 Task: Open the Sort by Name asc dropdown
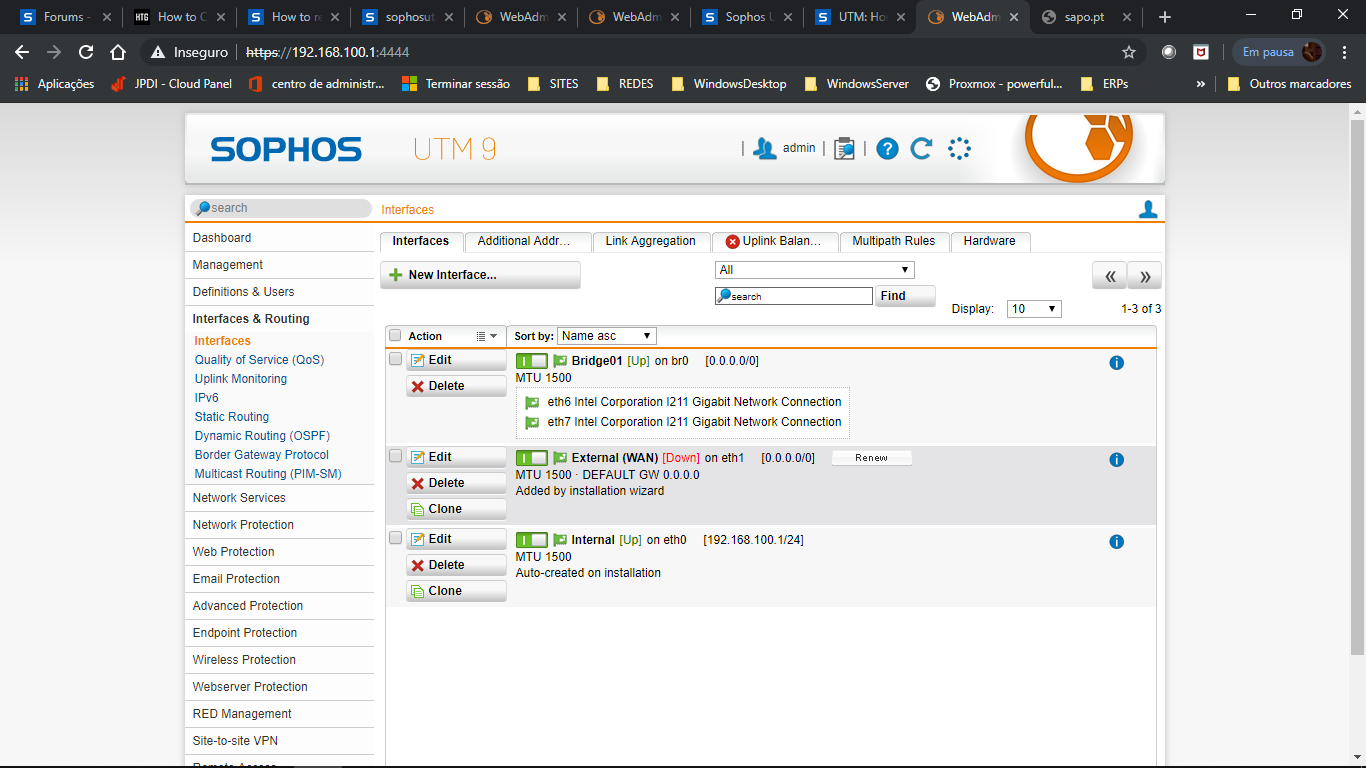click(x=607, y=336)
